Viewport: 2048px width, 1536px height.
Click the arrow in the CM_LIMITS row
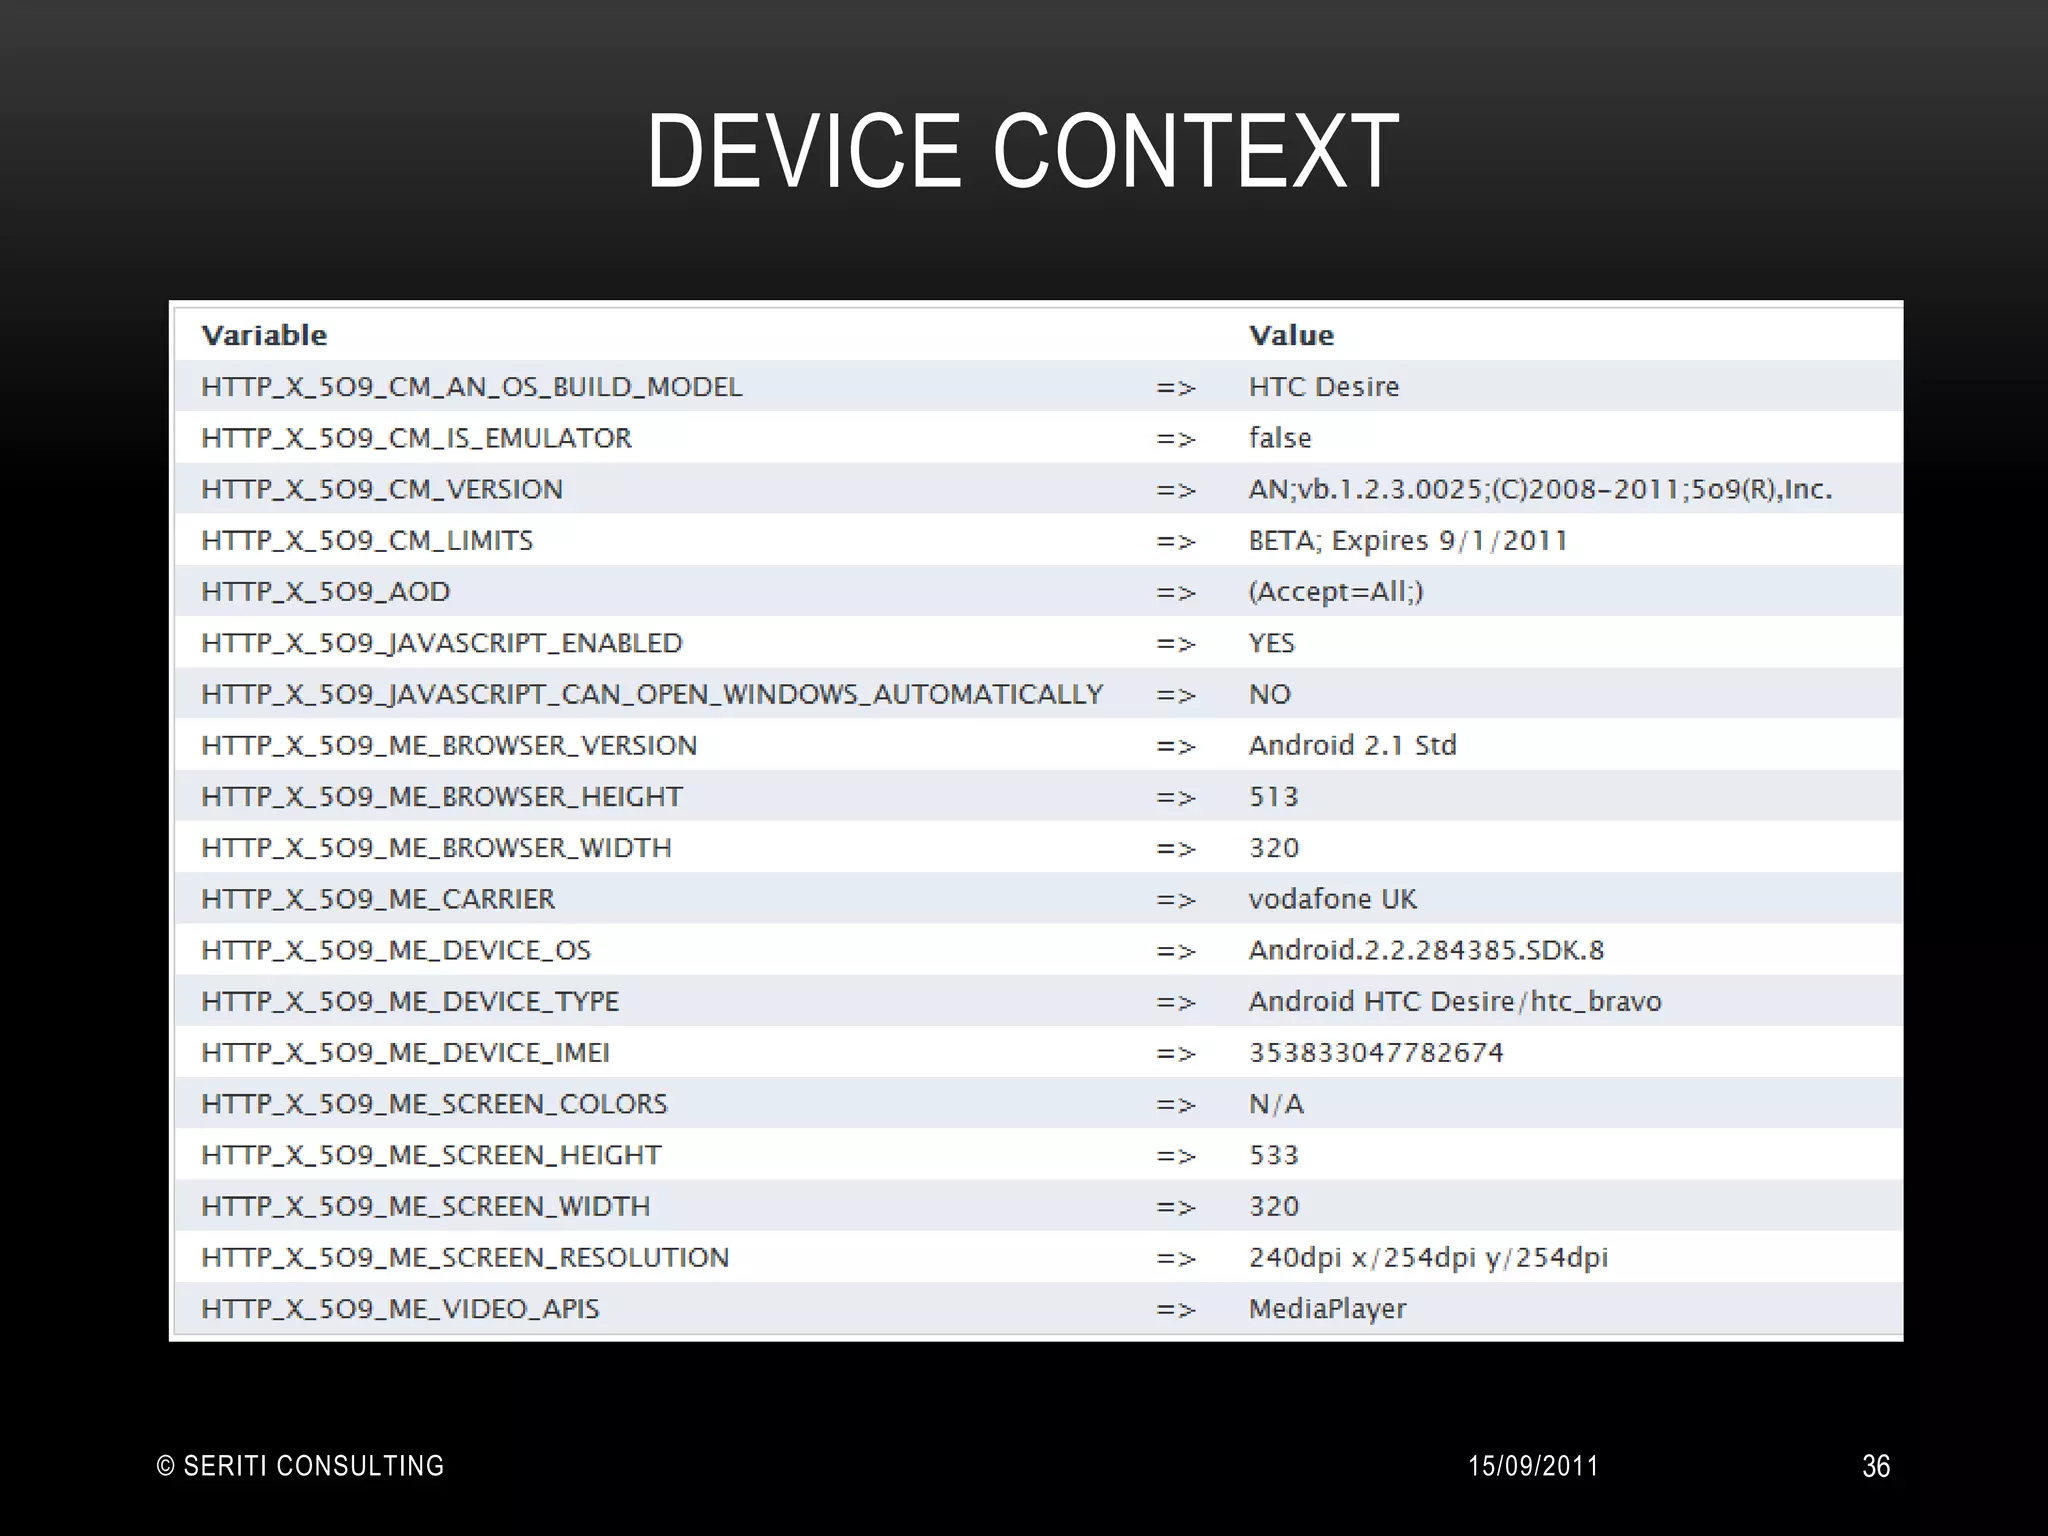pyautogui.click(x=1176, y=543)
